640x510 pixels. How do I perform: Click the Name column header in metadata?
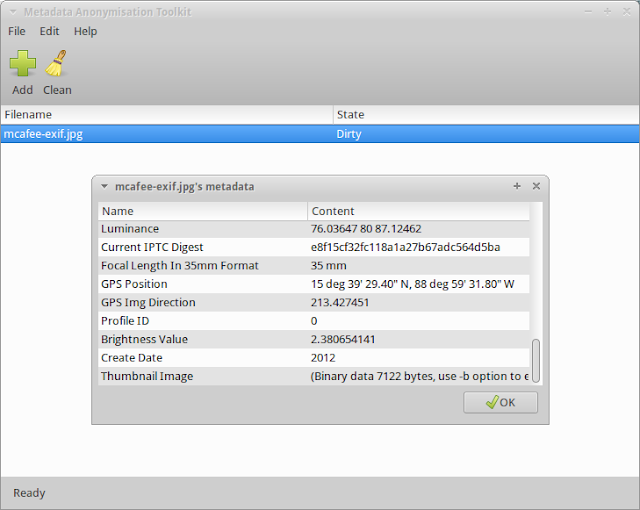pos(203,211)
